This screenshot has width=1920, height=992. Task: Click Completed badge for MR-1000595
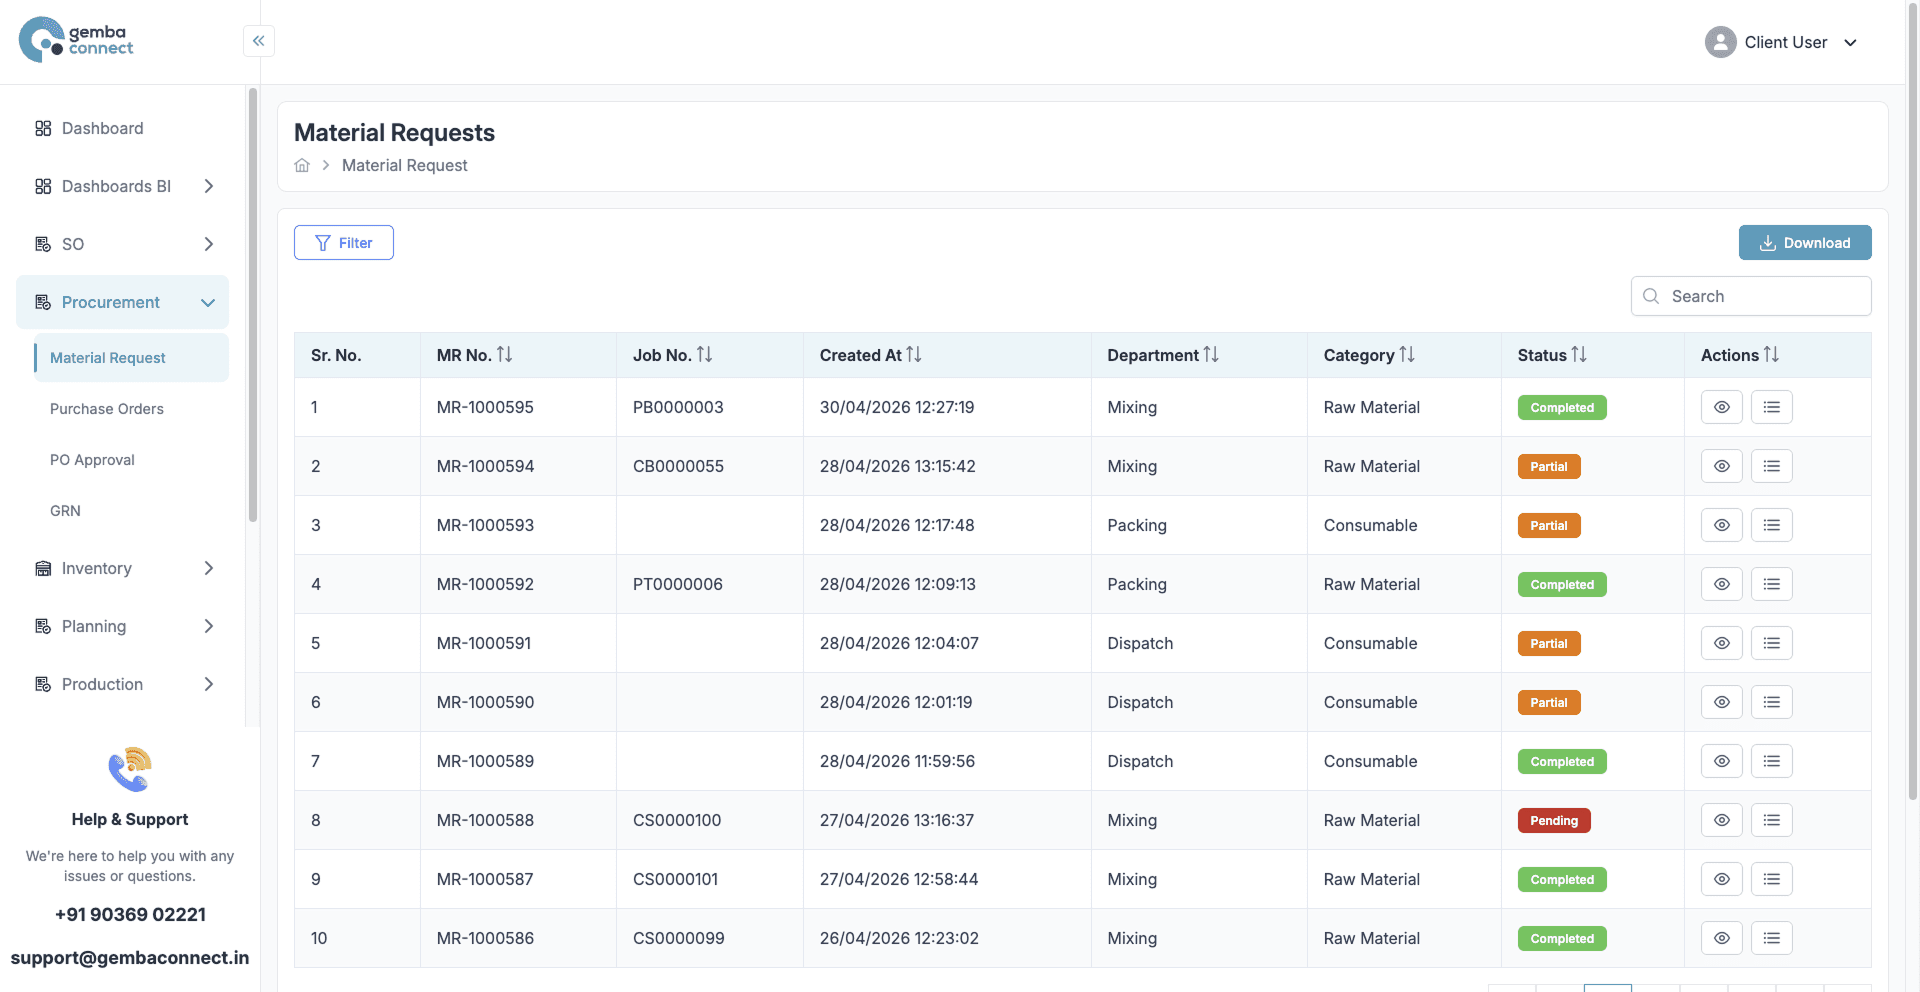click(x=1562, y=407)
